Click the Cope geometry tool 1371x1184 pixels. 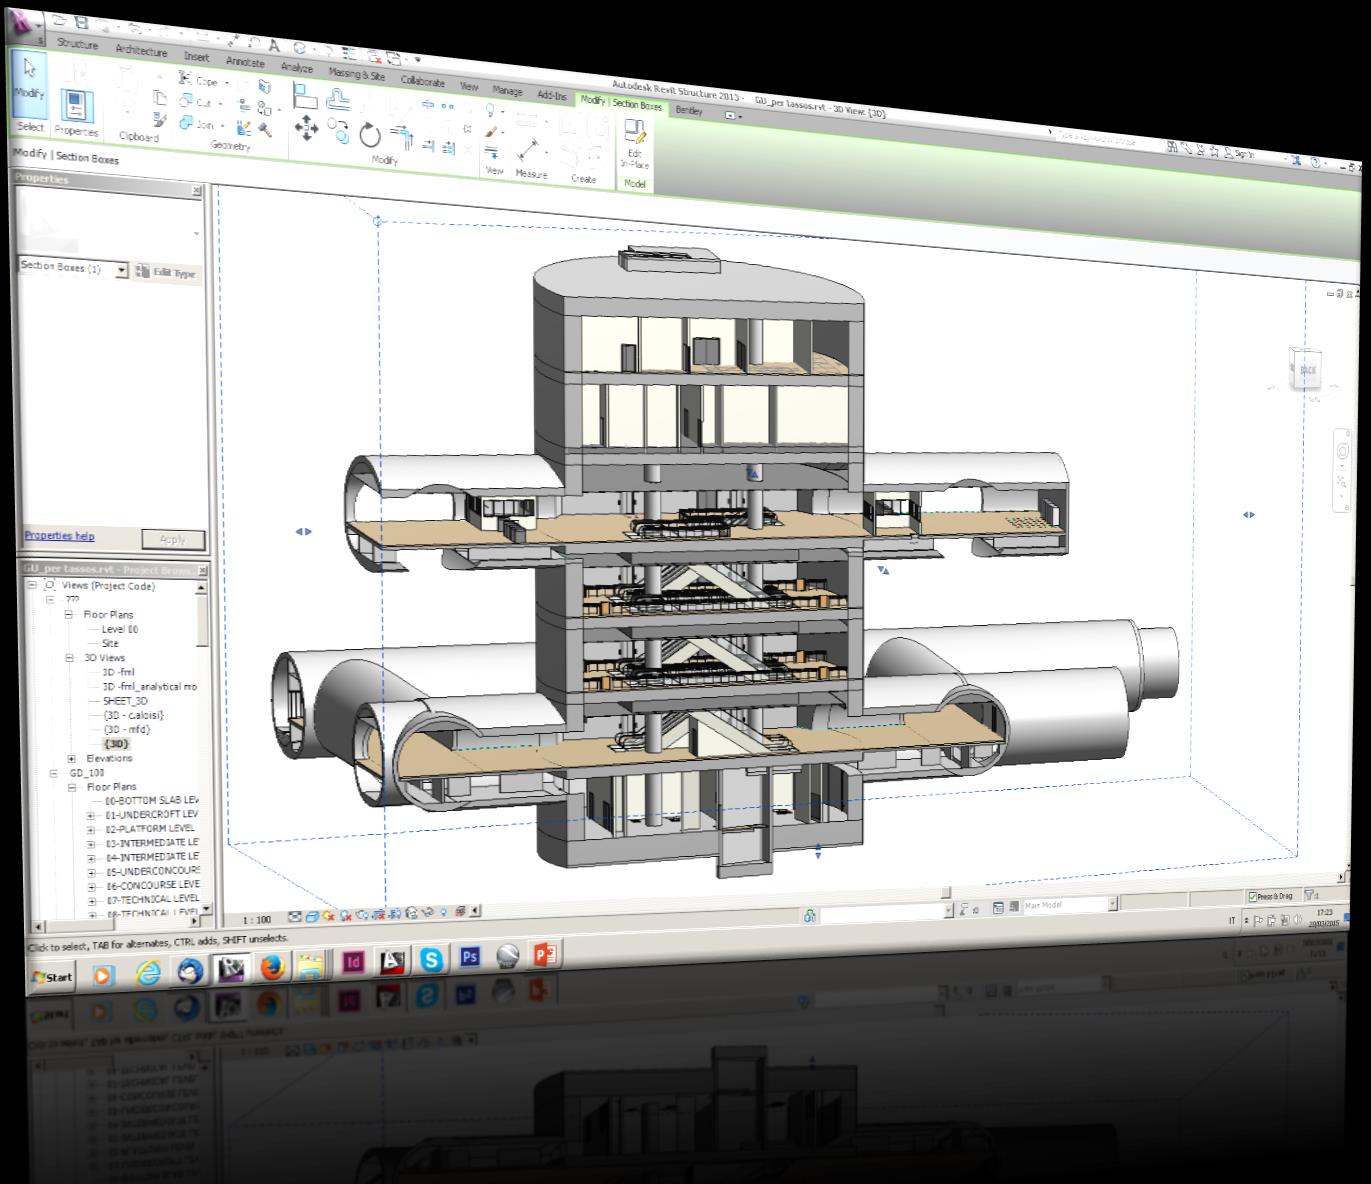coord(199,80)
